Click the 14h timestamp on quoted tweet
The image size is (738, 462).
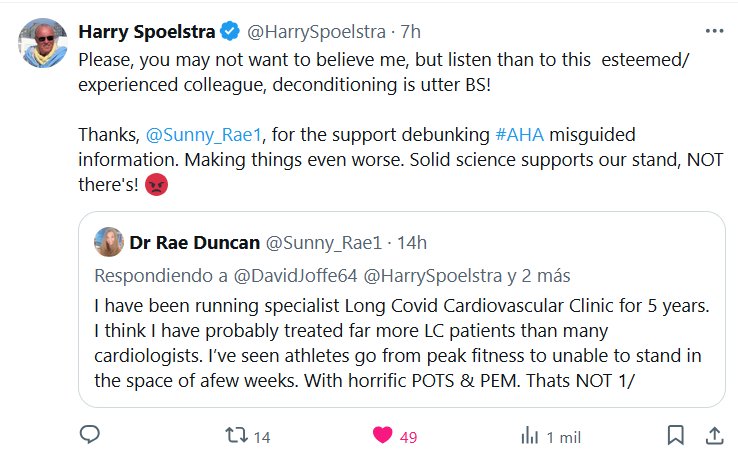412,242
